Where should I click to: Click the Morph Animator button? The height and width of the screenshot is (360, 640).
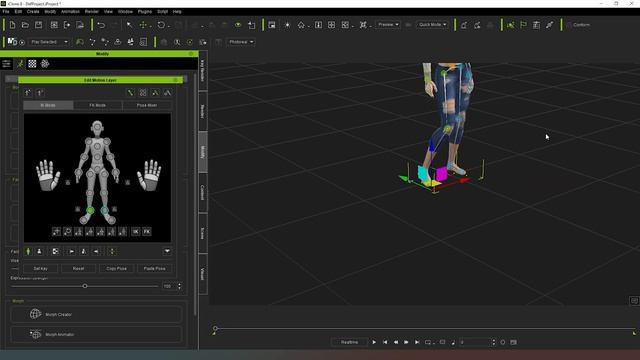(96, 334)
